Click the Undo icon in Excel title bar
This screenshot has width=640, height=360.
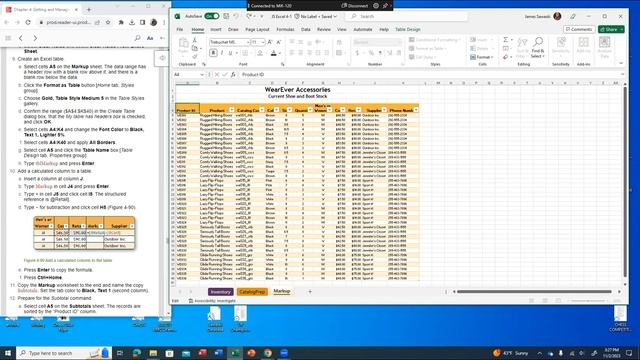(236, 16)
